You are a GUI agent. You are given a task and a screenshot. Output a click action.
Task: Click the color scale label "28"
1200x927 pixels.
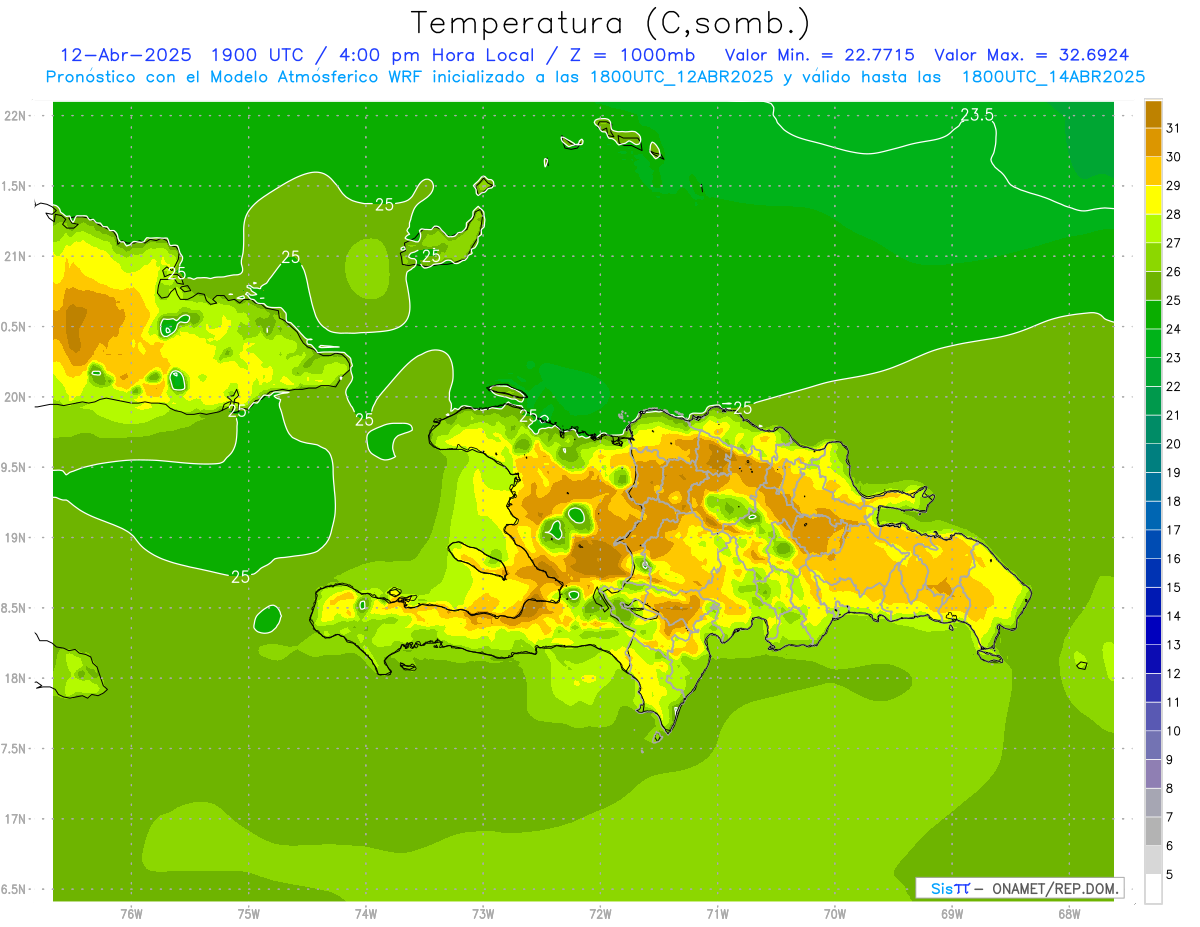pyautogui.click(x=1174, y=214)
